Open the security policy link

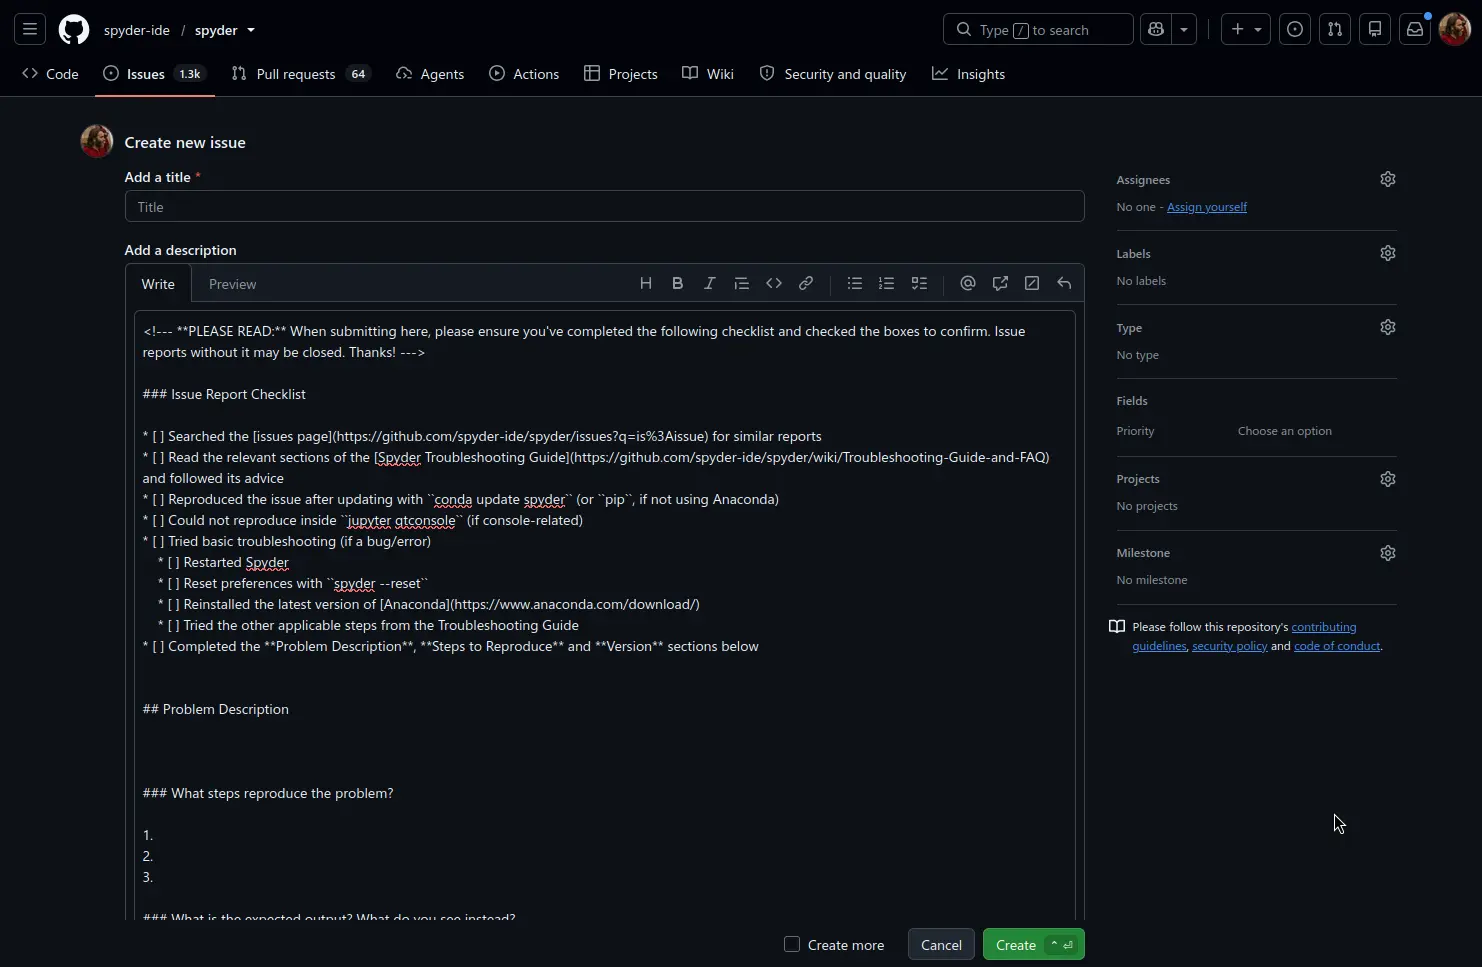tap(1229, 646)
